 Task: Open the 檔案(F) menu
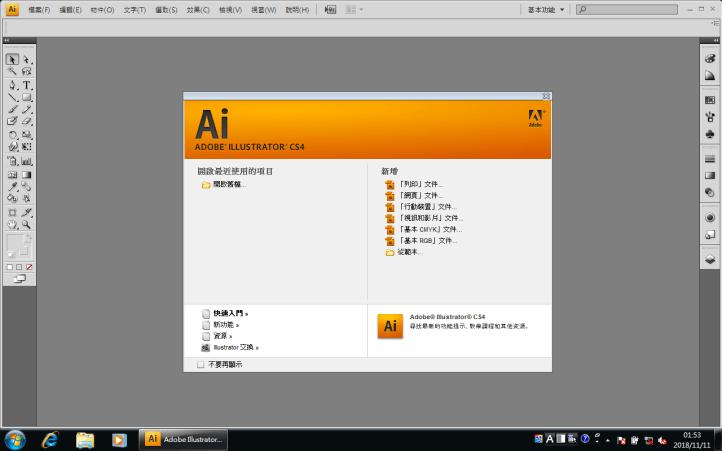coord(41,9)
